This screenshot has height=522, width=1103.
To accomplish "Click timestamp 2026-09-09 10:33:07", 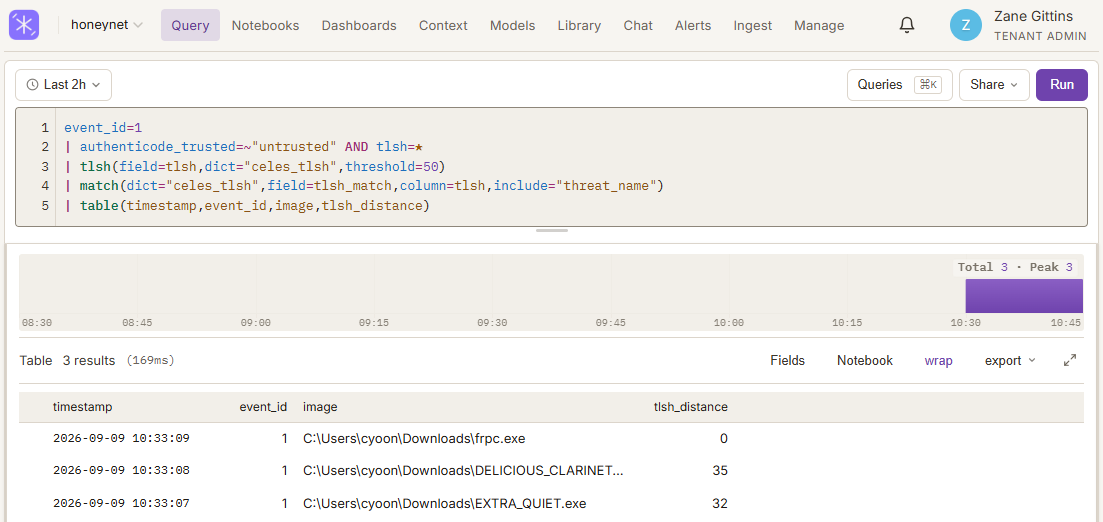I will click(x=121, y=503).
